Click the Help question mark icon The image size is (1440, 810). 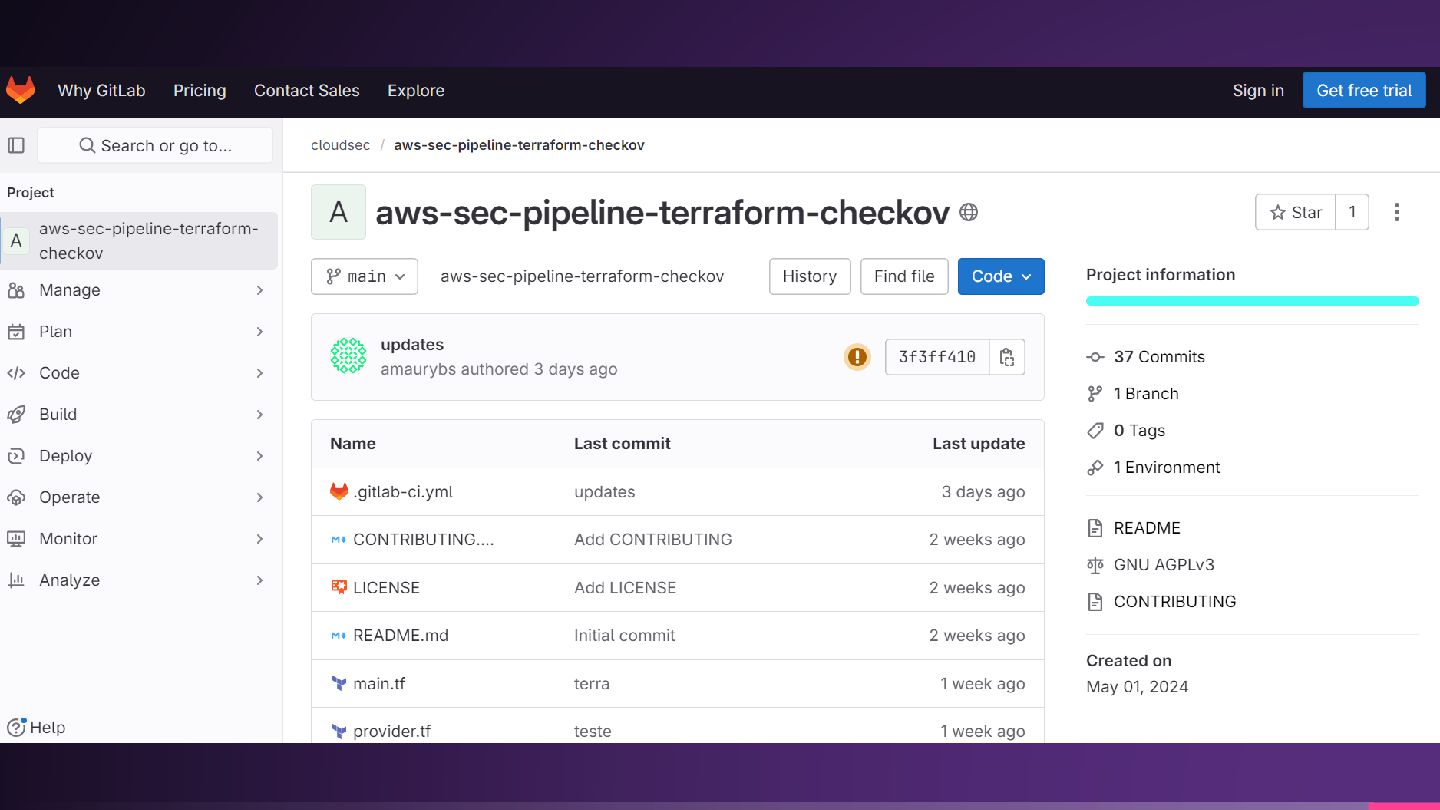[16, 728]
